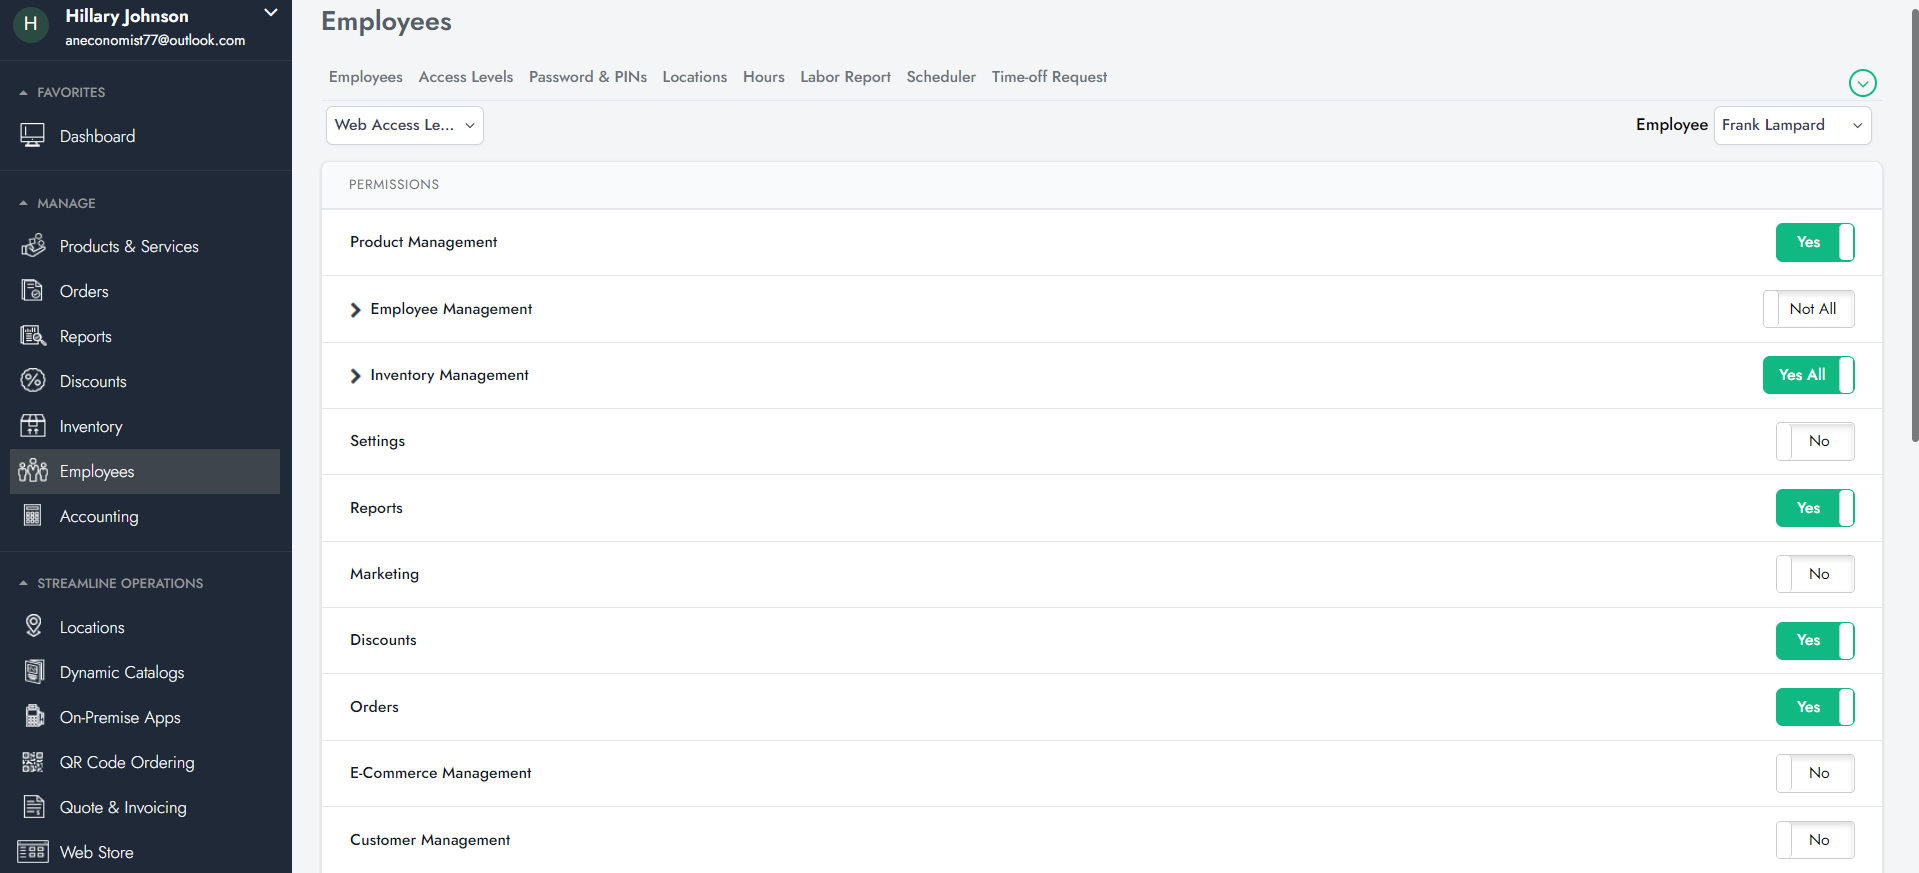Disable the Product Management permission toggle
The height and width of the screenshot is (873, 1919).
tap(1814, 243)
